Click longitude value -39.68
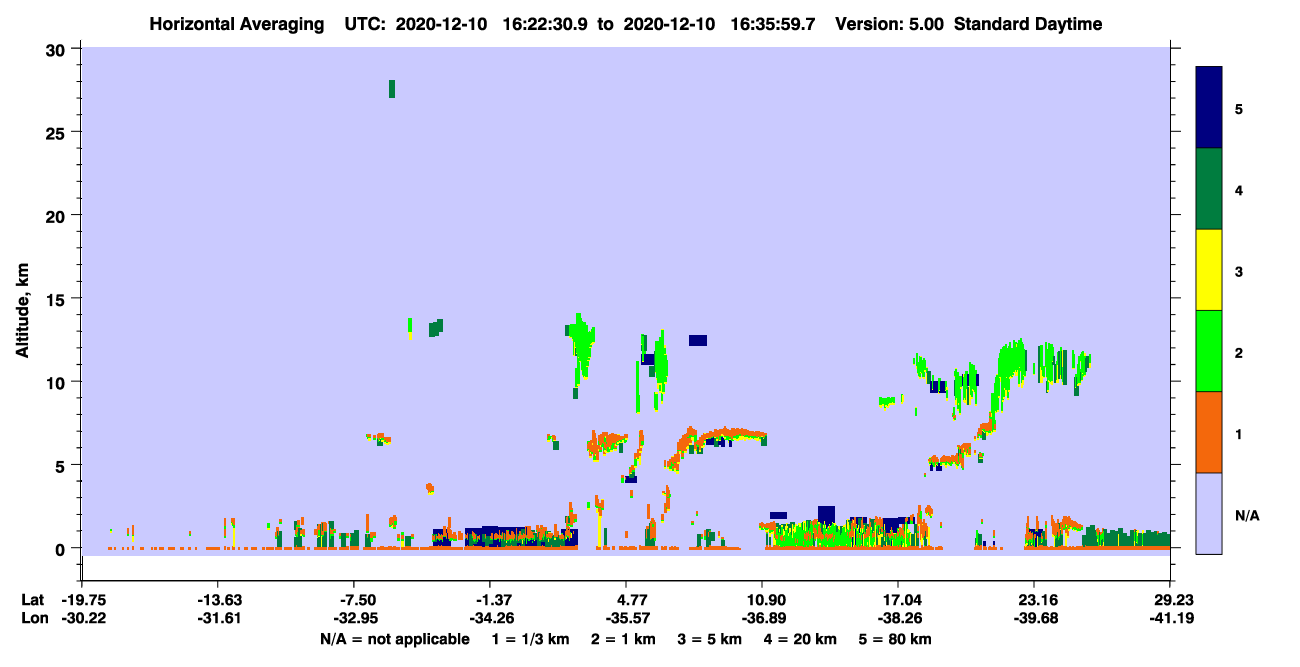The image size is (1300, 667). [x=1034, y=618]
